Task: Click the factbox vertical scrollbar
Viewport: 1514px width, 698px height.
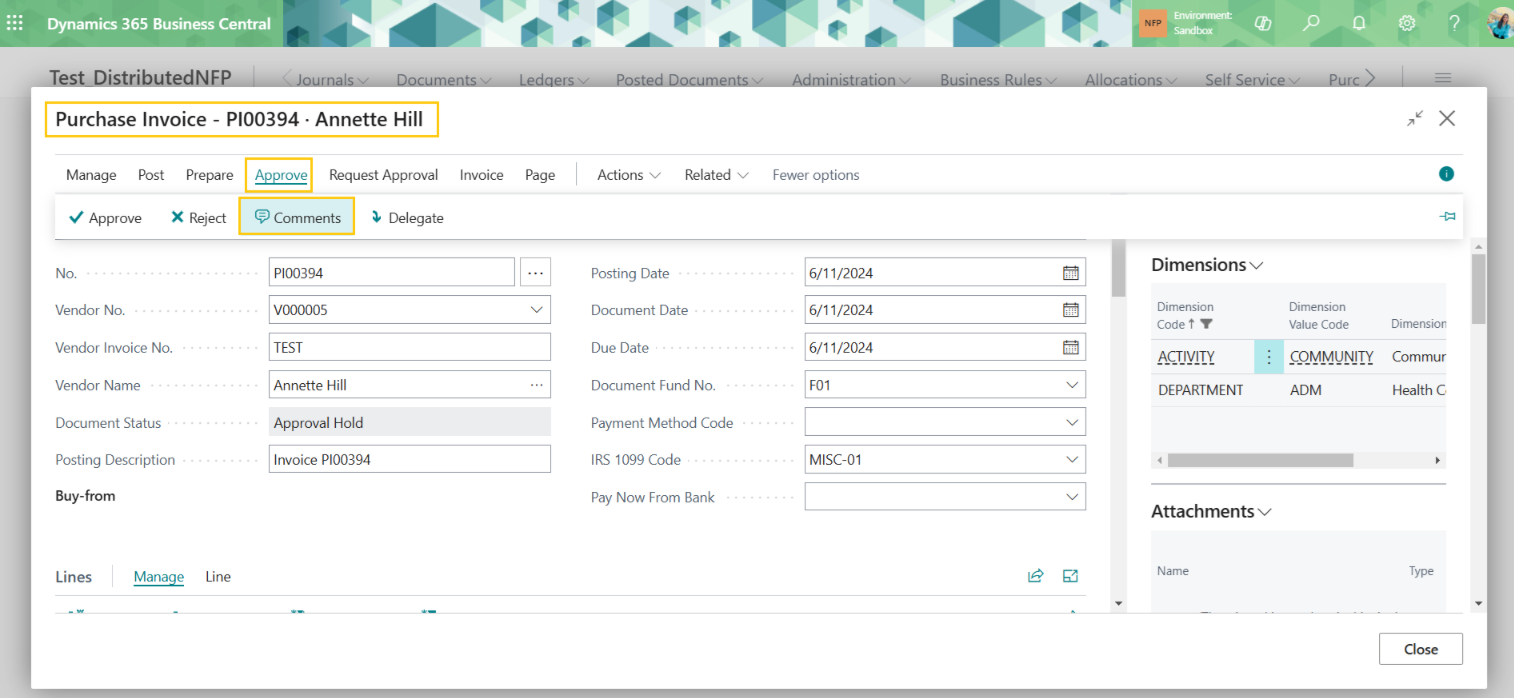Action: tap(1478, 289)
